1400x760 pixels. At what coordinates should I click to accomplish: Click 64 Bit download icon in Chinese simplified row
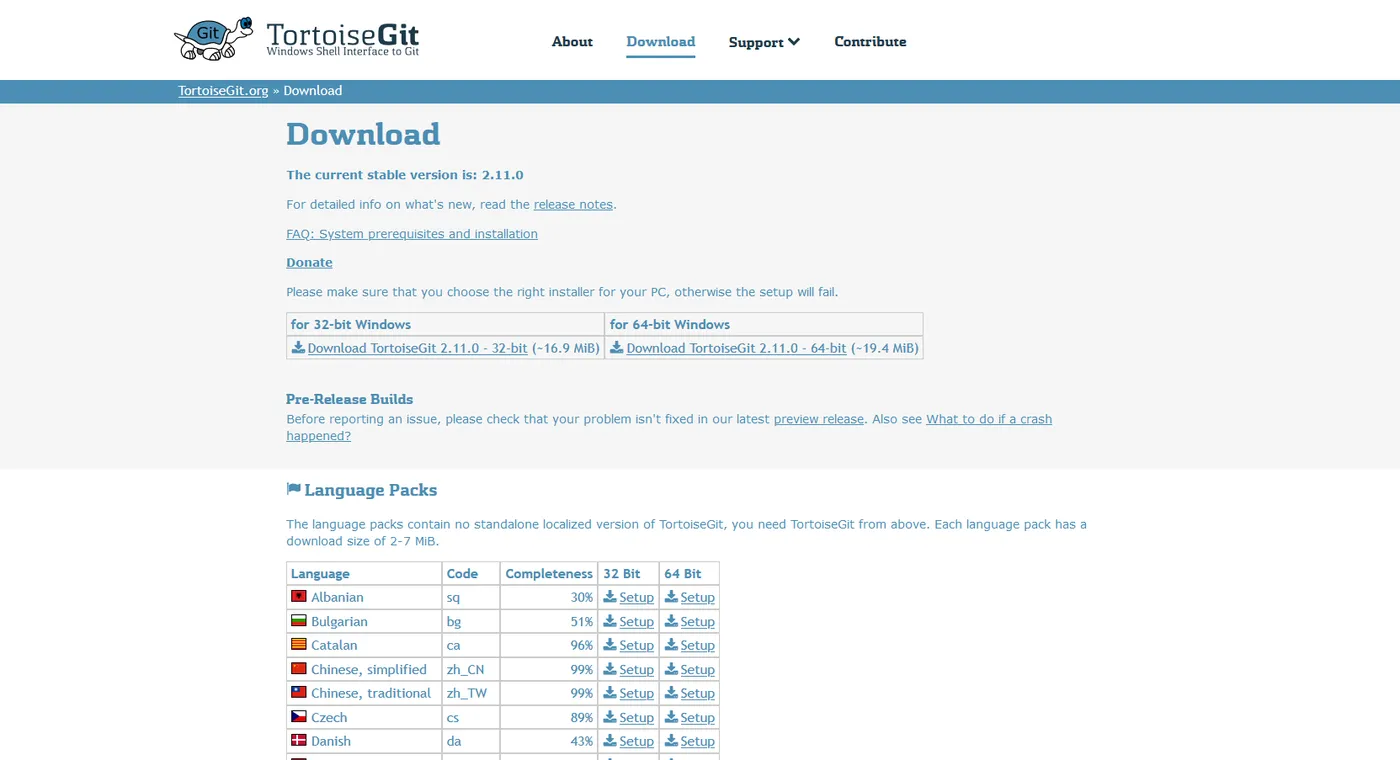tap(671, 669)
